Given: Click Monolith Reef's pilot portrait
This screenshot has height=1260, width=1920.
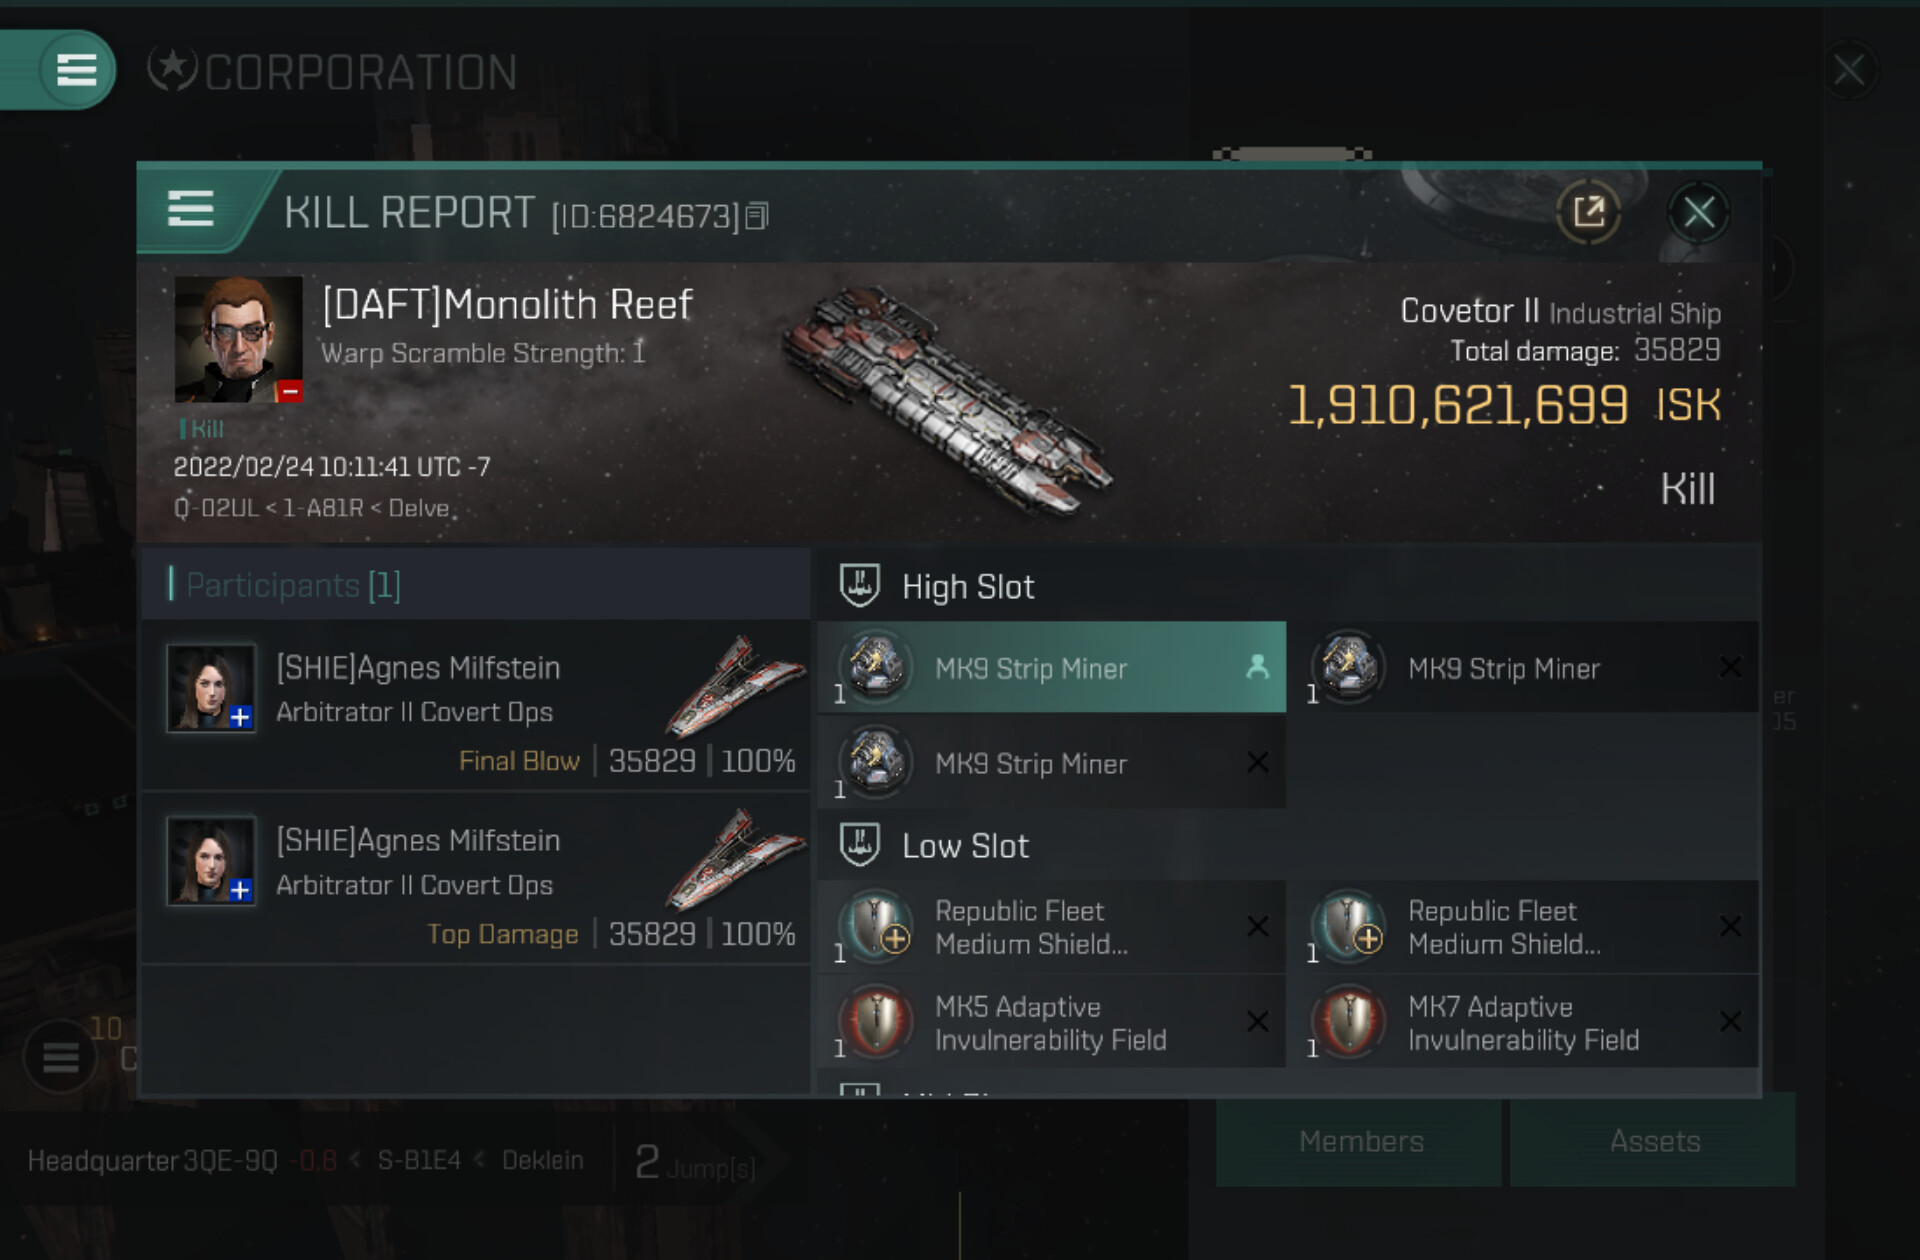Looking at the screenshot, I should click(x=238, y=340).
